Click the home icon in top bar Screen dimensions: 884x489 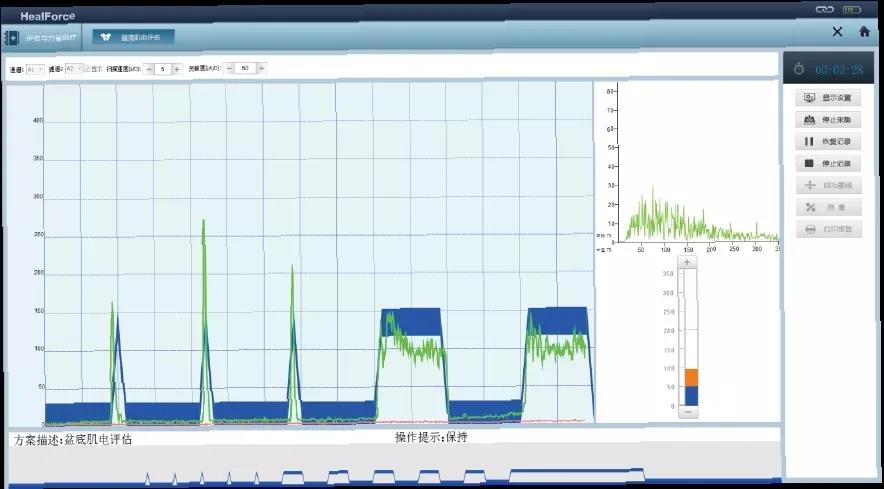click(864, 32)
